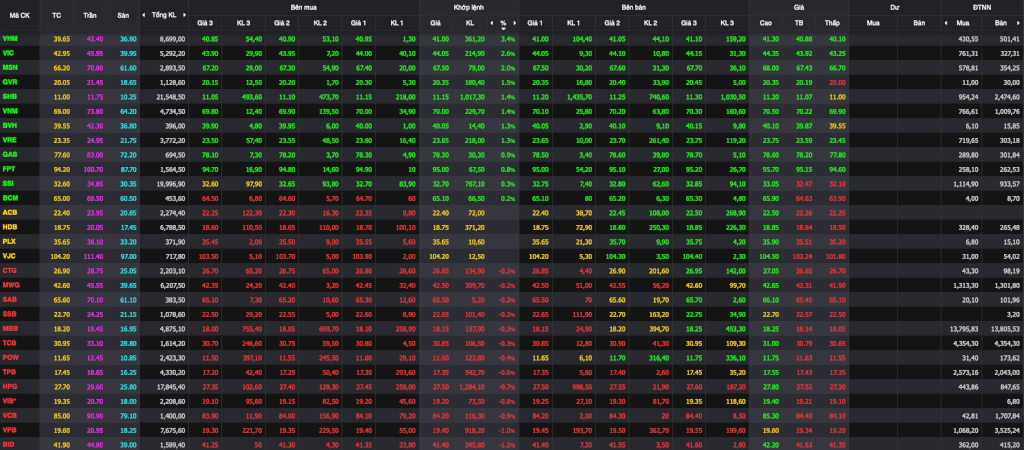Click the Khớp lệnh group header
The height and width of the screenshot is (450, 1024).
[x=469, y=6]
